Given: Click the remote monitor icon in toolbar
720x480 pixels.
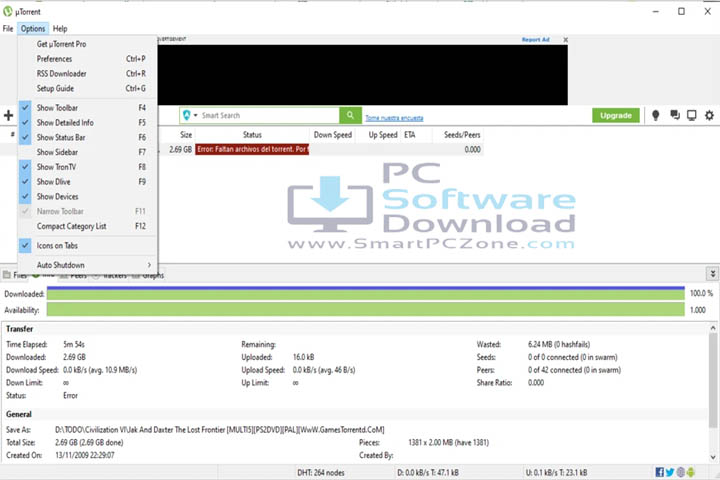Looking at the screenshot, I should tap(692, 115).
